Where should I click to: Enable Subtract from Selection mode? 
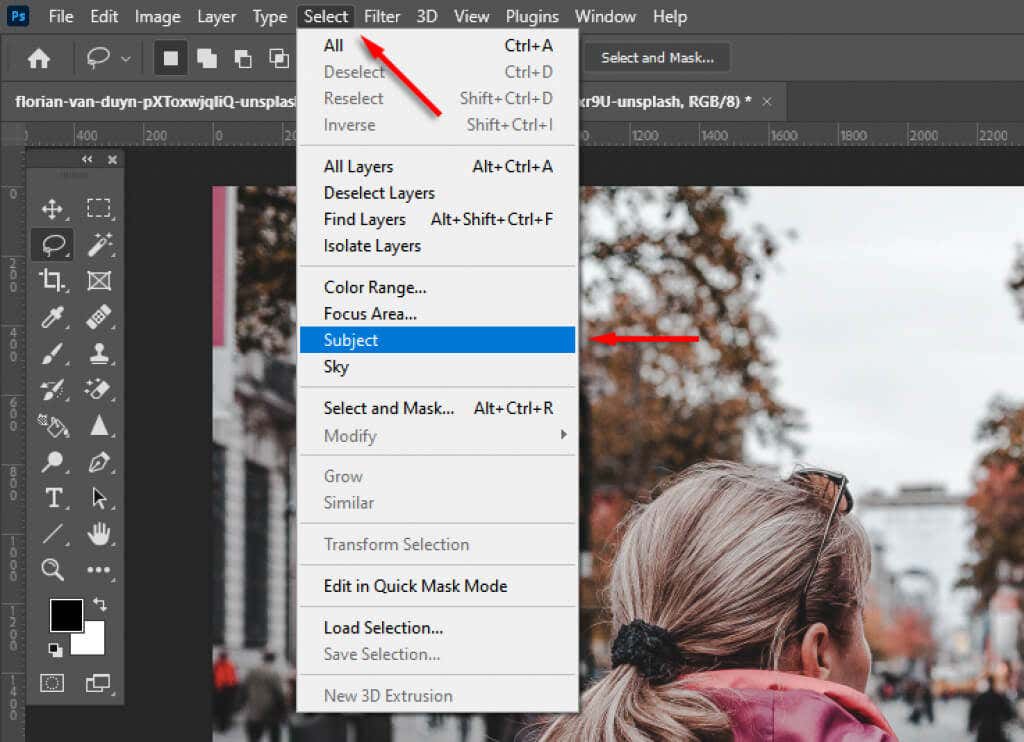[243, 58]
